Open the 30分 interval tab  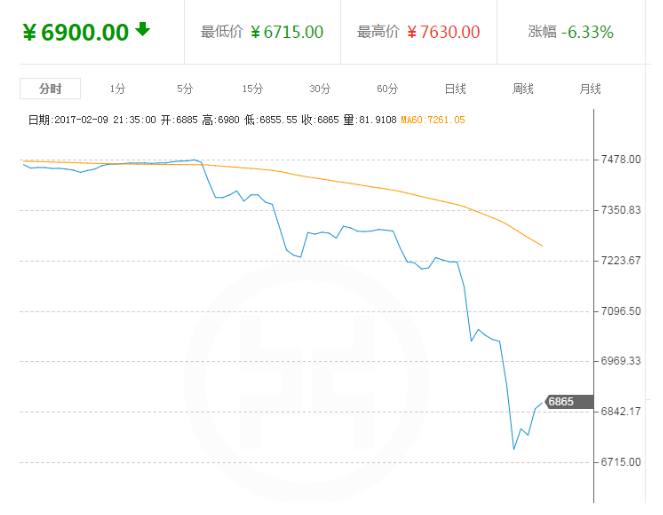point(320,89)
